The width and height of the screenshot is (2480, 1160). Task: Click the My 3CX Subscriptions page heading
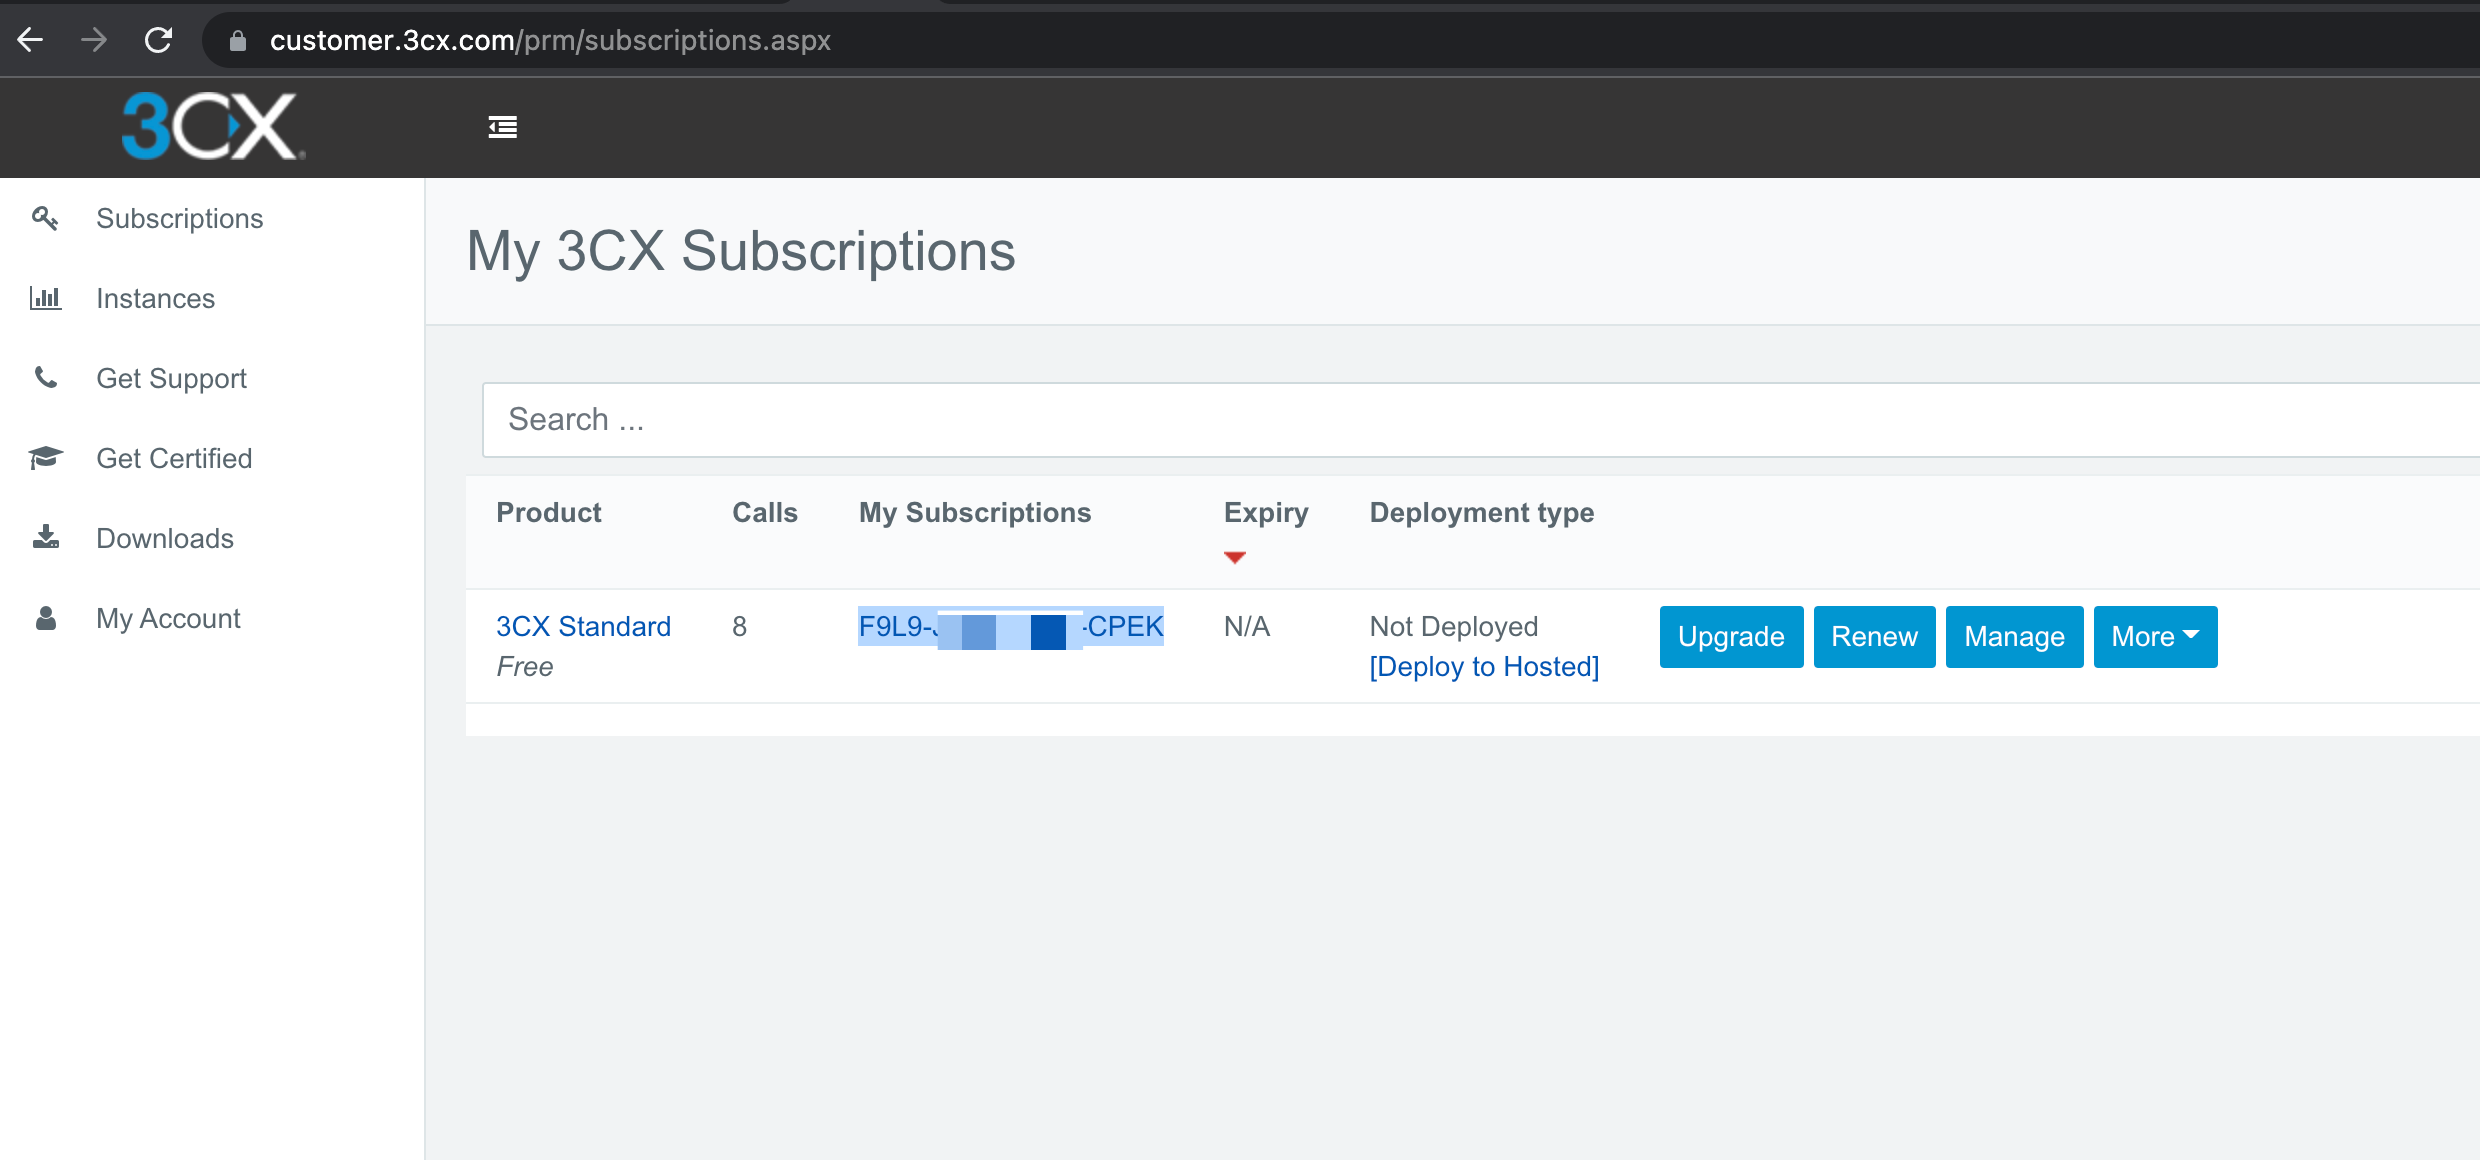741,251
